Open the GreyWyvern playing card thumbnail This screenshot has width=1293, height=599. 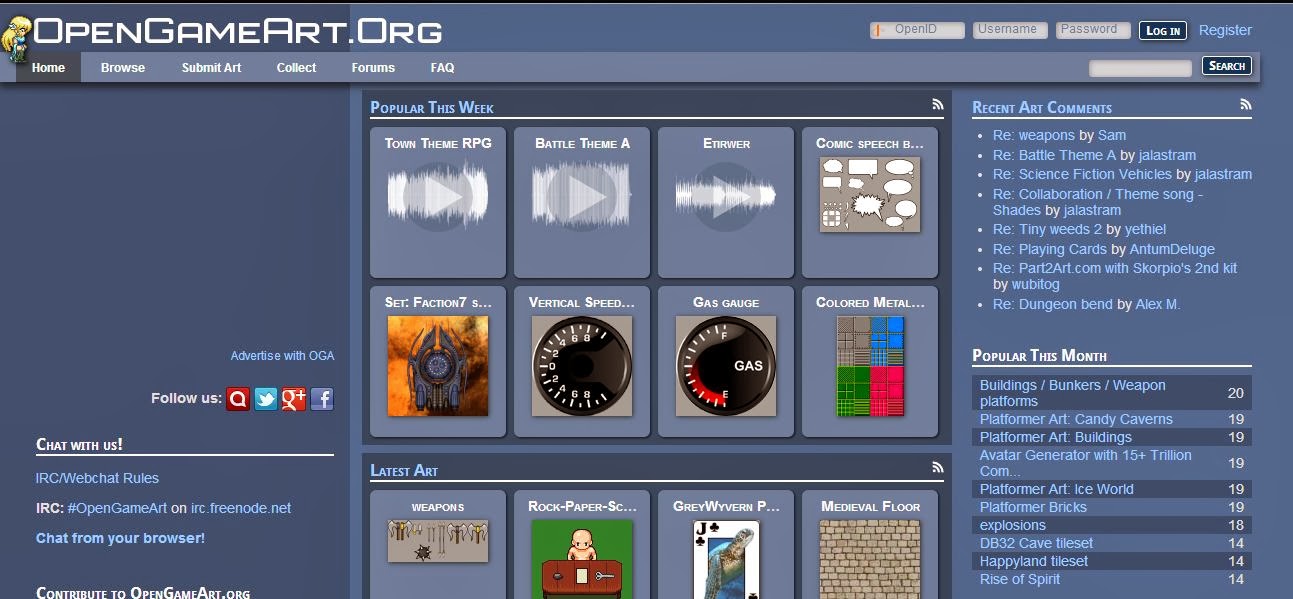[726, 559]
